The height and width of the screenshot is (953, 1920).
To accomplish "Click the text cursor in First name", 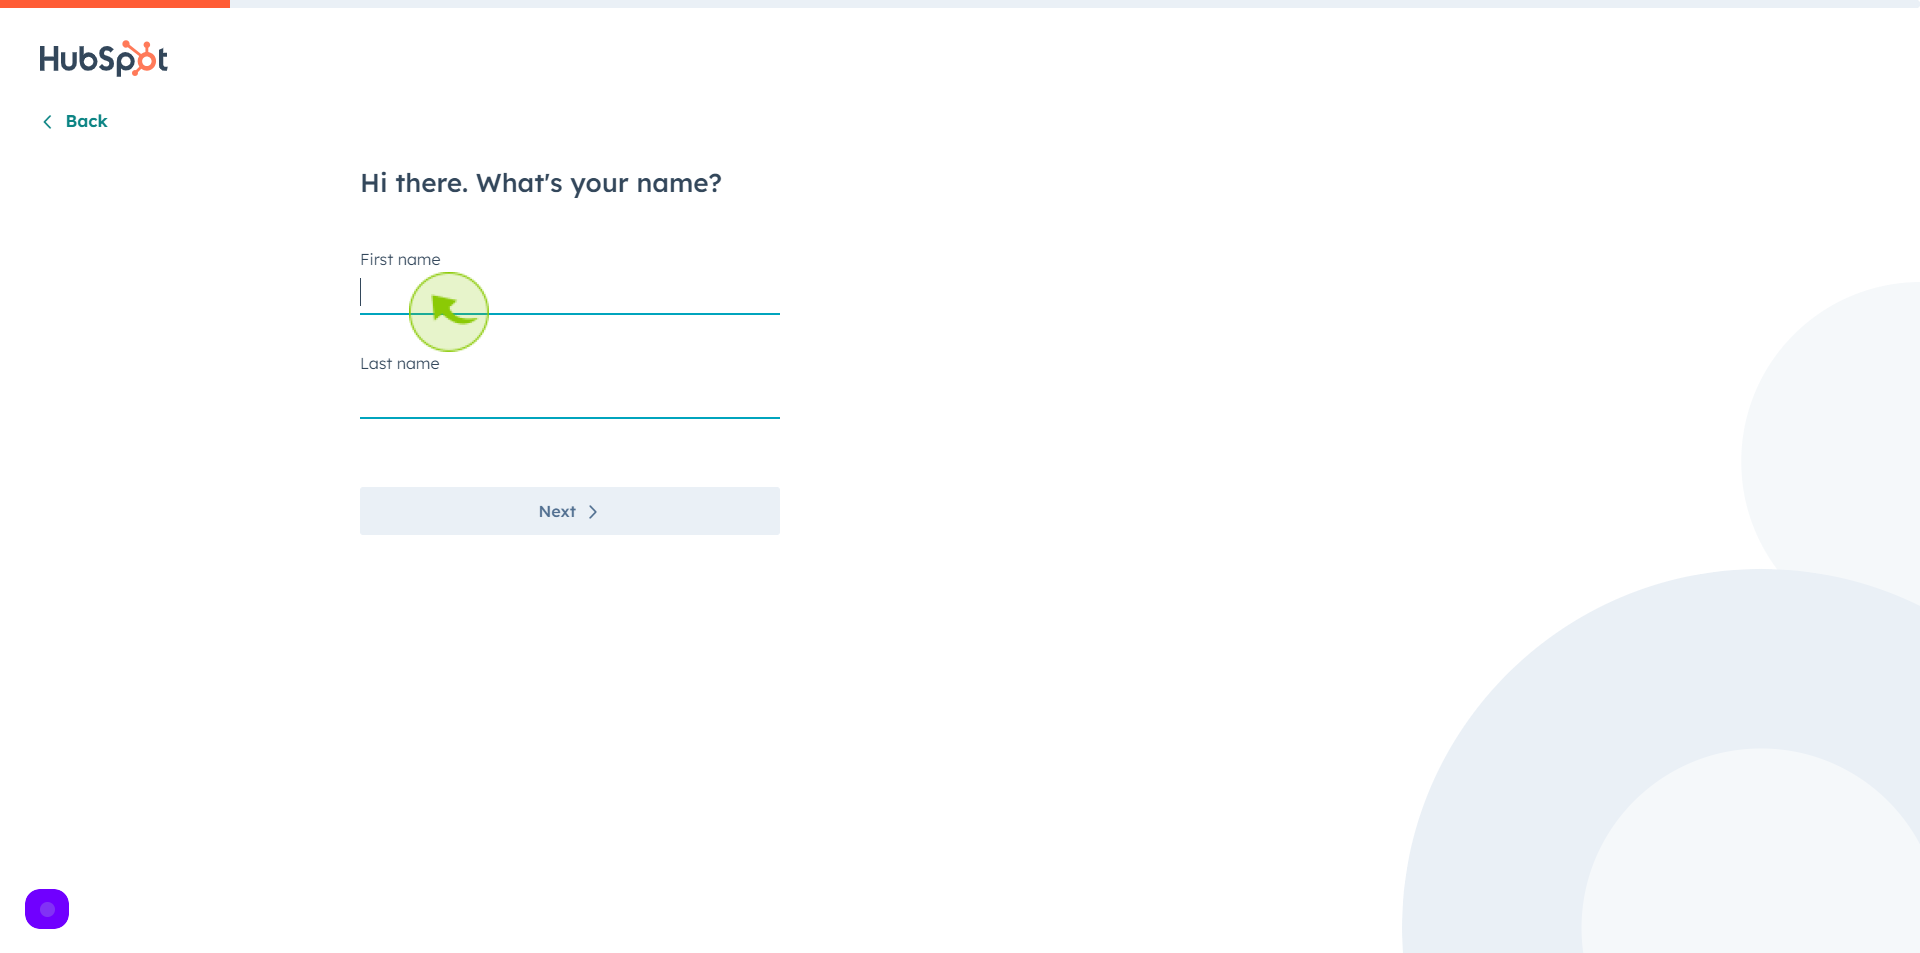I will coord(361,292).
